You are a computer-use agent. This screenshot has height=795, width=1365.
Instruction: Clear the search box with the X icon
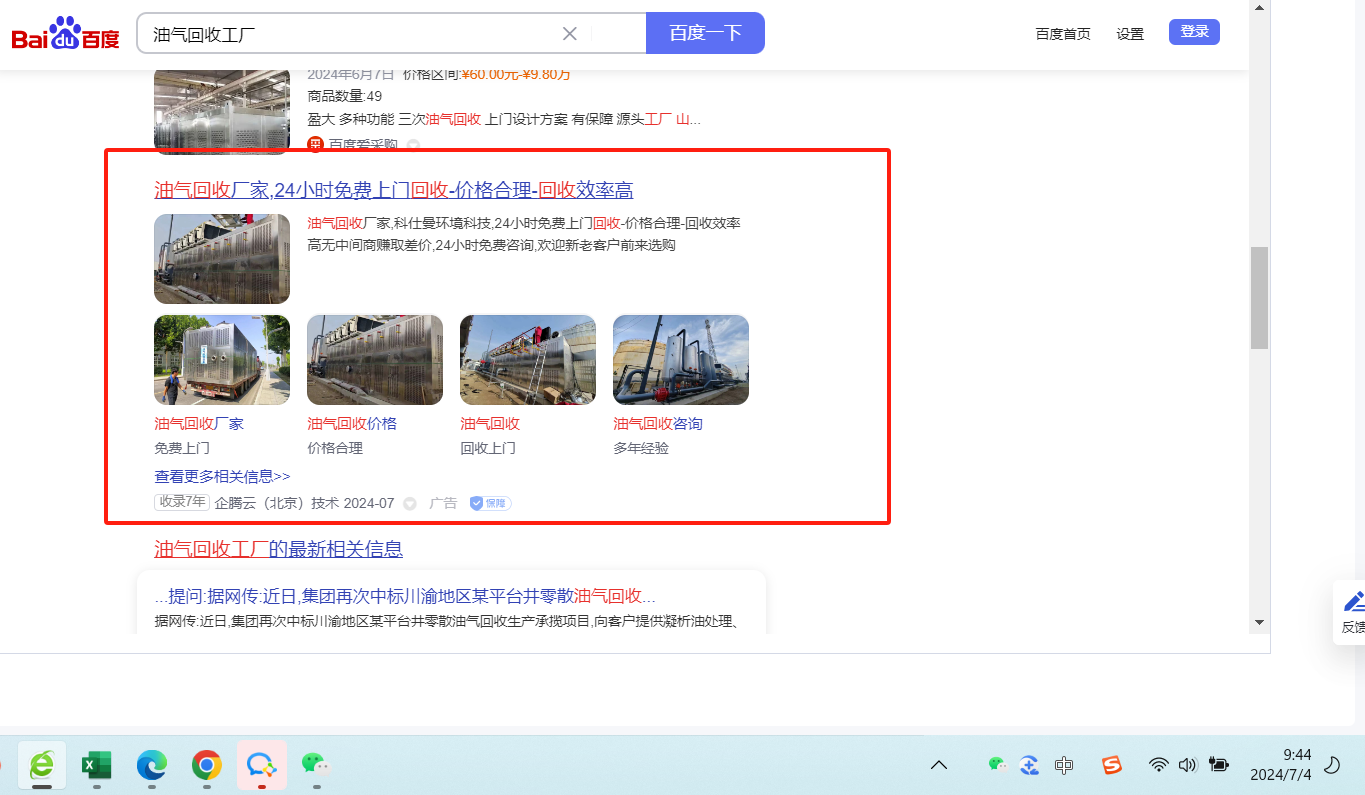click(x=570, y=33)
